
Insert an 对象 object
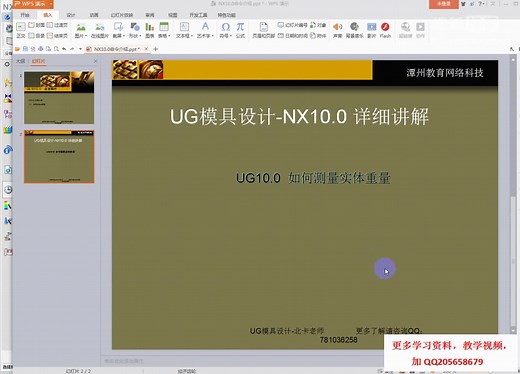click(318, 25)
